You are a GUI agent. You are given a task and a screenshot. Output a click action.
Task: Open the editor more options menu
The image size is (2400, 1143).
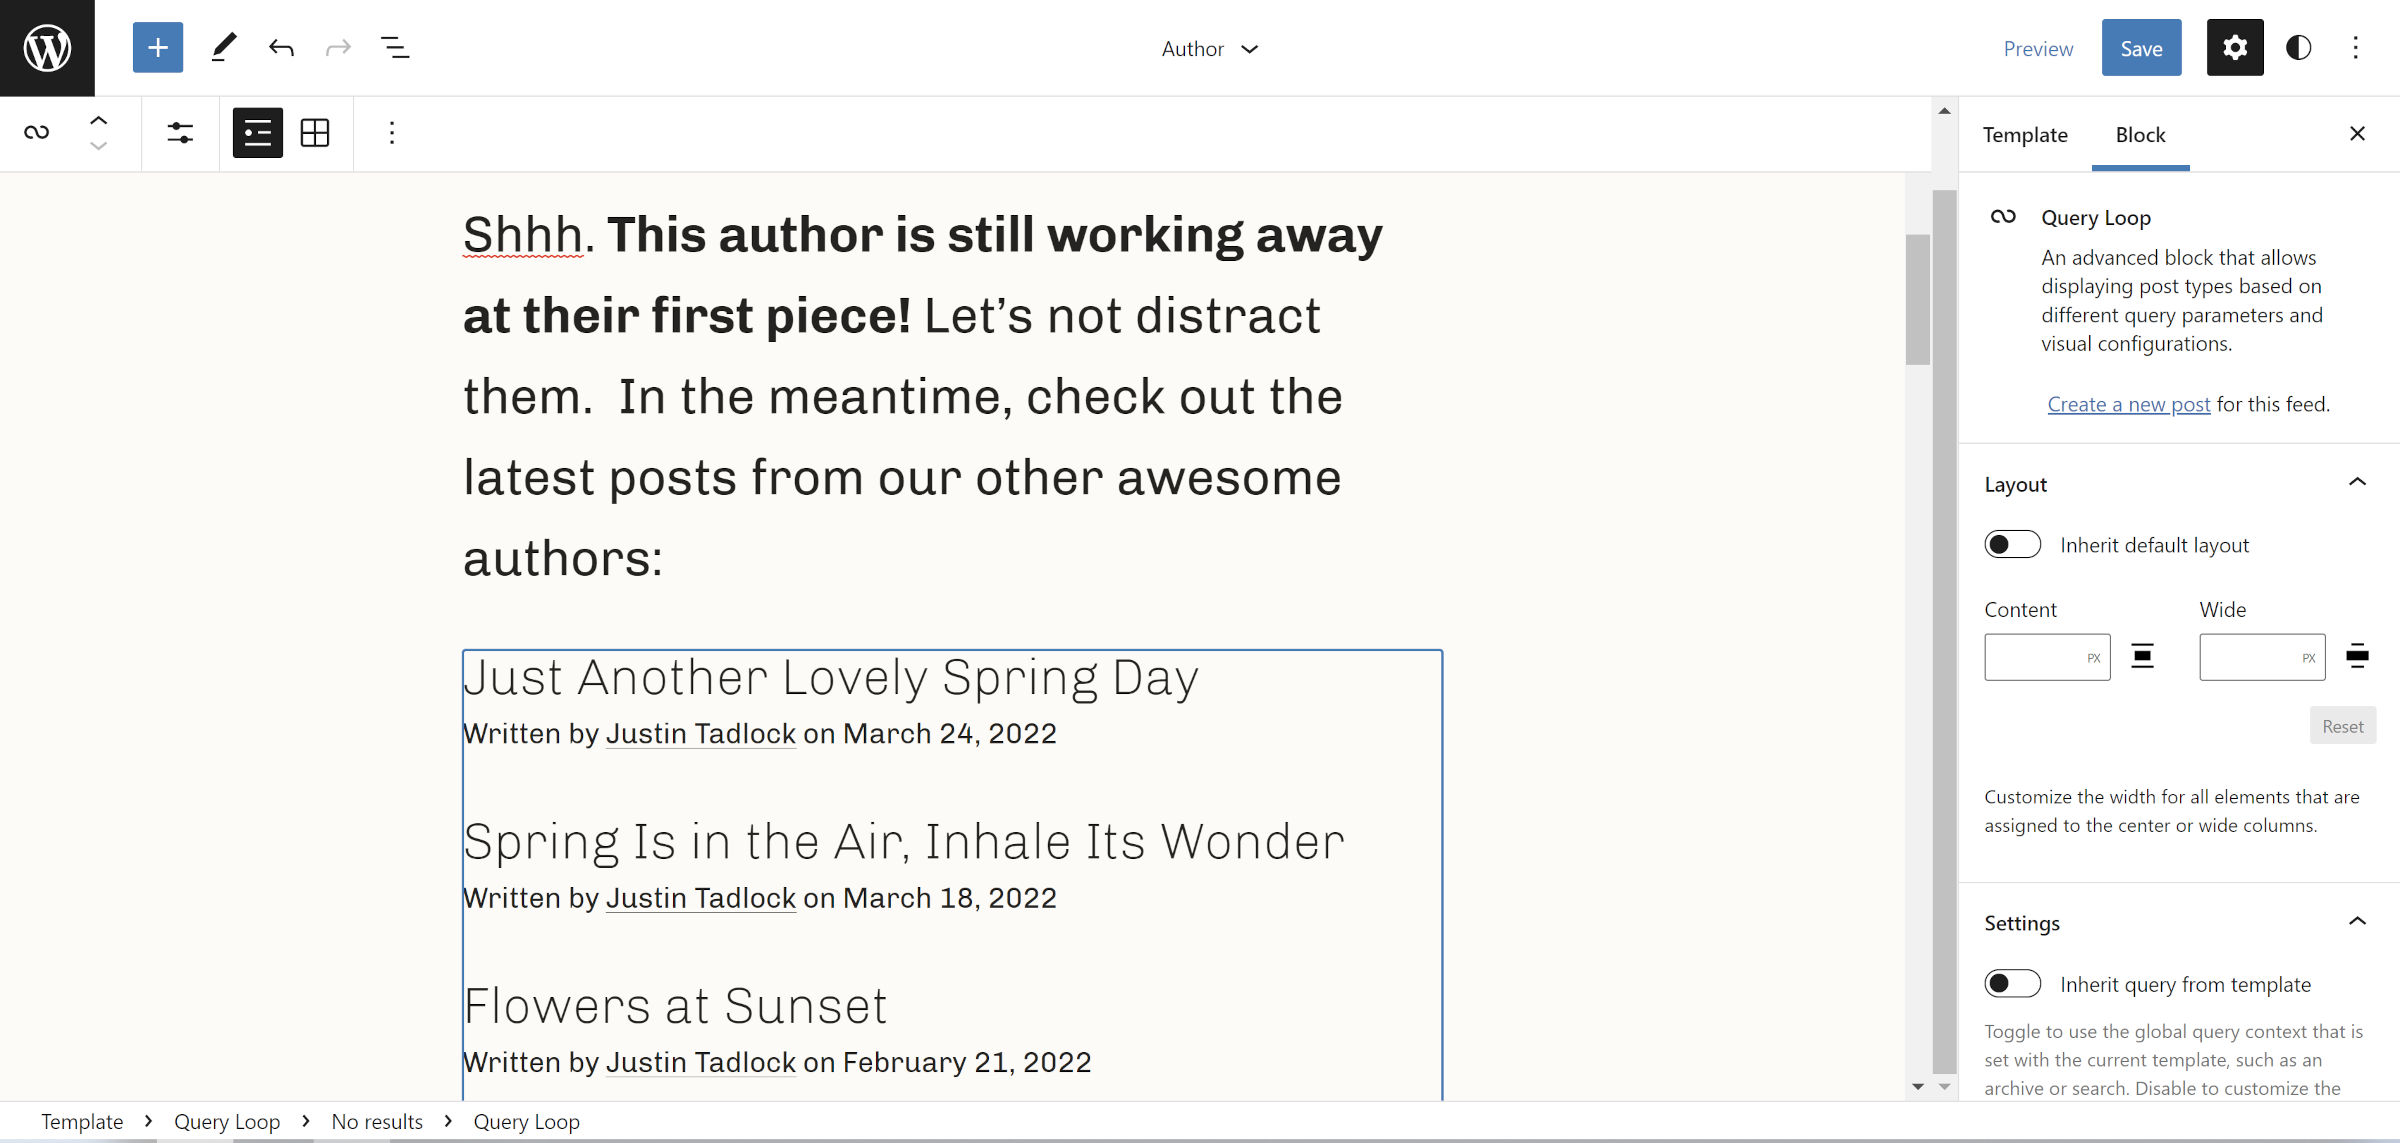tap(2356, 47)
